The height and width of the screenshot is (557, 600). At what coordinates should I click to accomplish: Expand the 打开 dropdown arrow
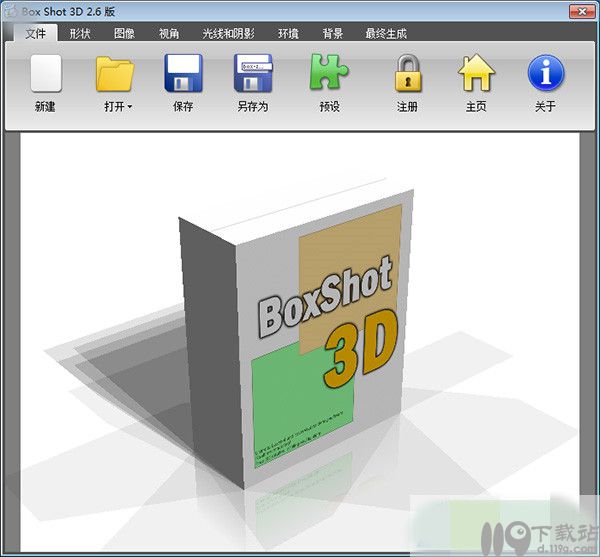[130, 107]
